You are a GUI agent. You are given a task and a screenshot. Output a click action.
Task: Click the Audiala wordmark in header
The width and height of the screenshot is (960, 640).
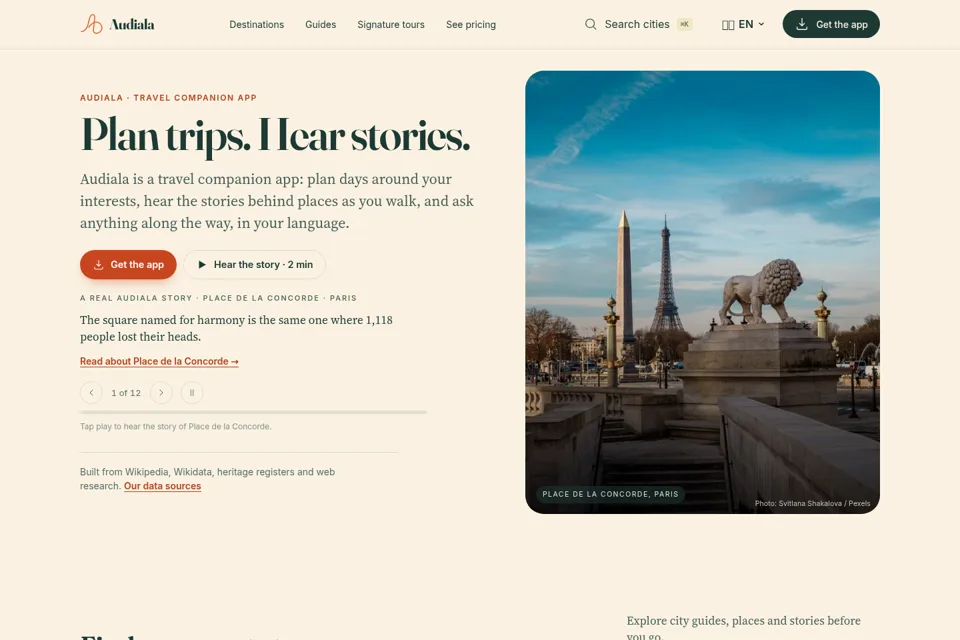(132, 24)
